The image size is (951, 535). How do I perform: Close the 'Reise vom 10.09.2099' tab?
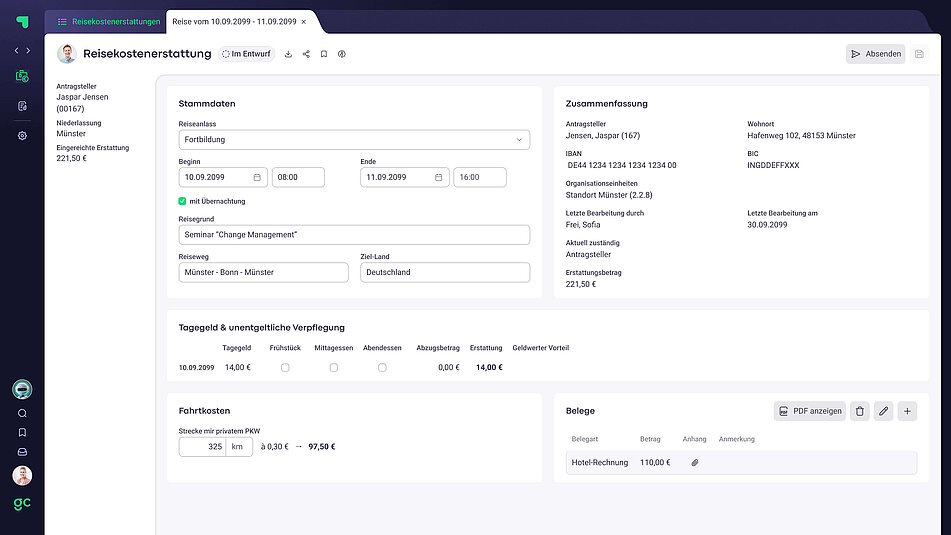304,21
